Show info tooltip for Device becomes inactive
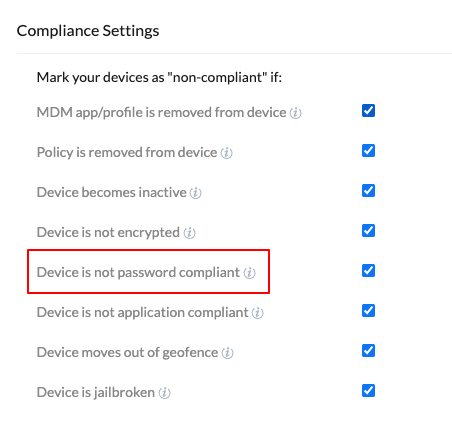Screen dimensions: 452x429 point(195,193)
